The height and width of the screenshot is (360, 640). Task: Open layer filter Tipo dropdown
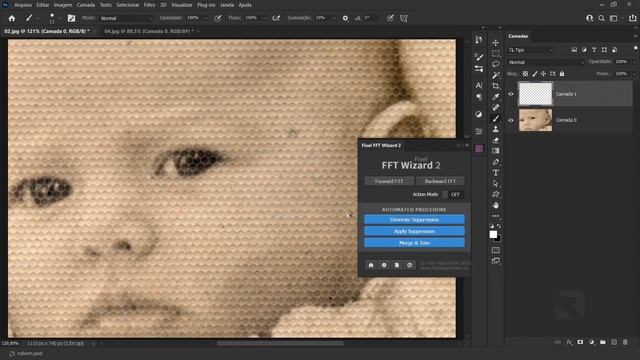(x=531, y=50)
